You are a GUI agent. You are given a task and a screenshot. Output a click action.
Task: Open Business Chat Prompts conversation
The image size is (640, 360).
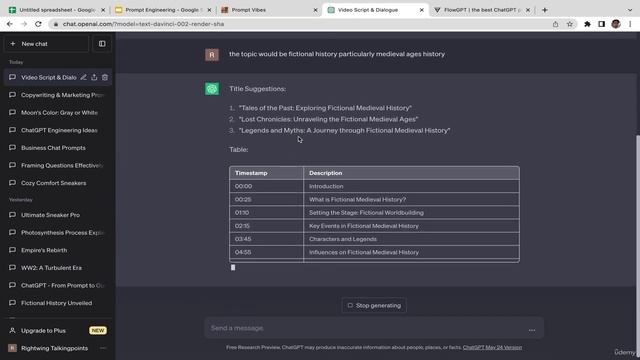(58, 148)
